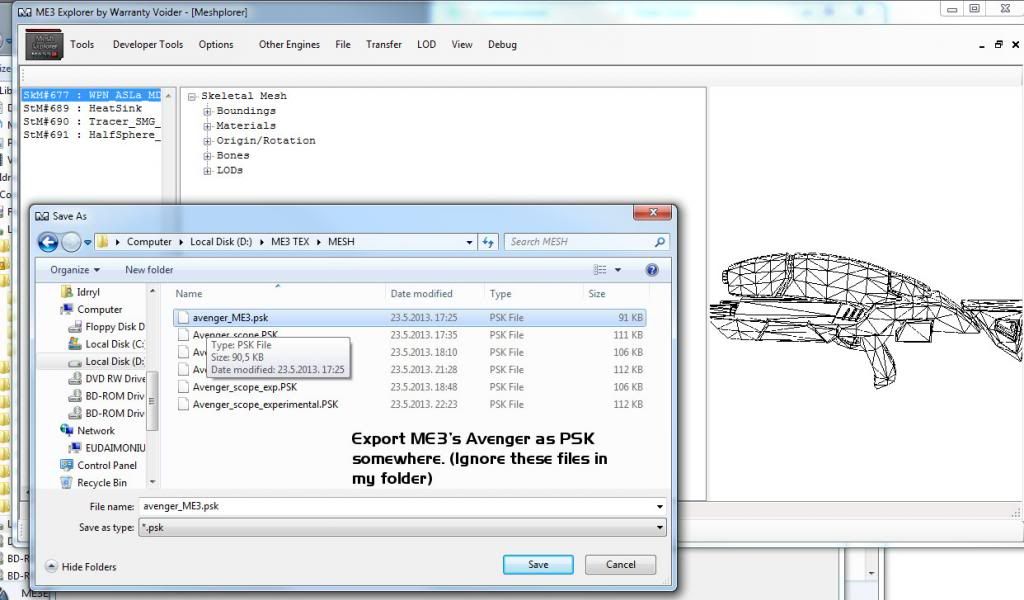Open the File menu in Meshplorer
Screen dimensions: 1024x600
(343, 44)
